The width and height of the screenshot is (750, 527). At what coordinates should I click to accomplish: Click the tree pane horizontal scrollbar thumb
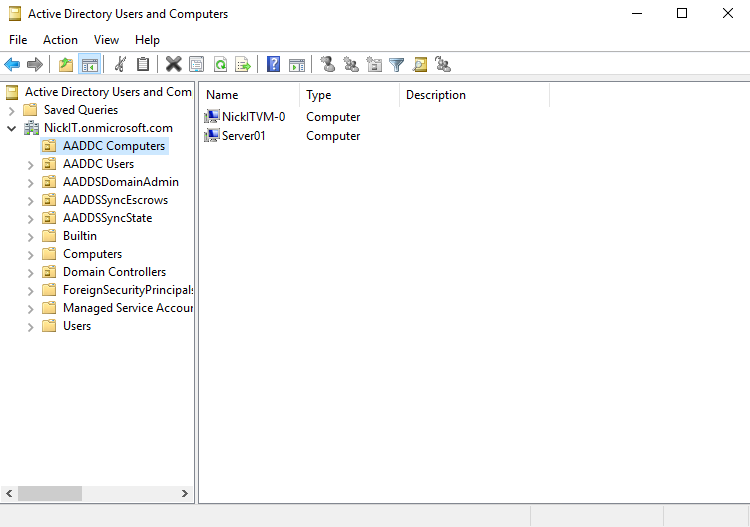click(50, 493)
